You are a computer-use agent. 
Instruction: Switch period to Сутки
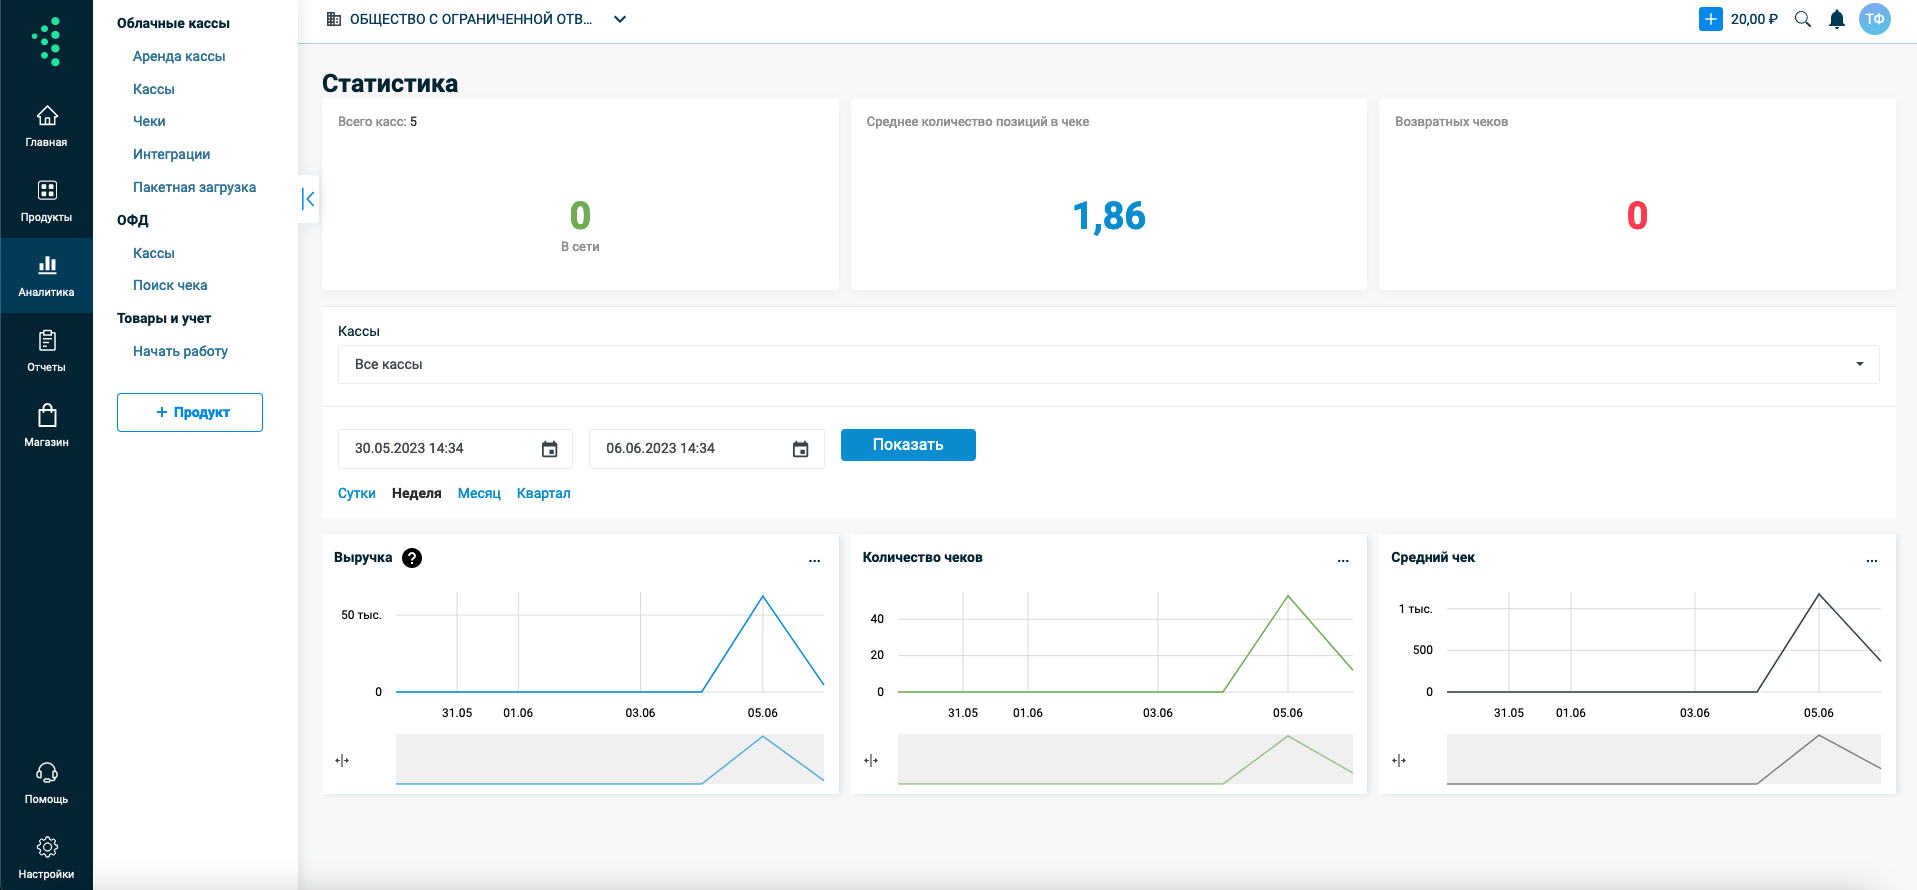click(357, 493)
